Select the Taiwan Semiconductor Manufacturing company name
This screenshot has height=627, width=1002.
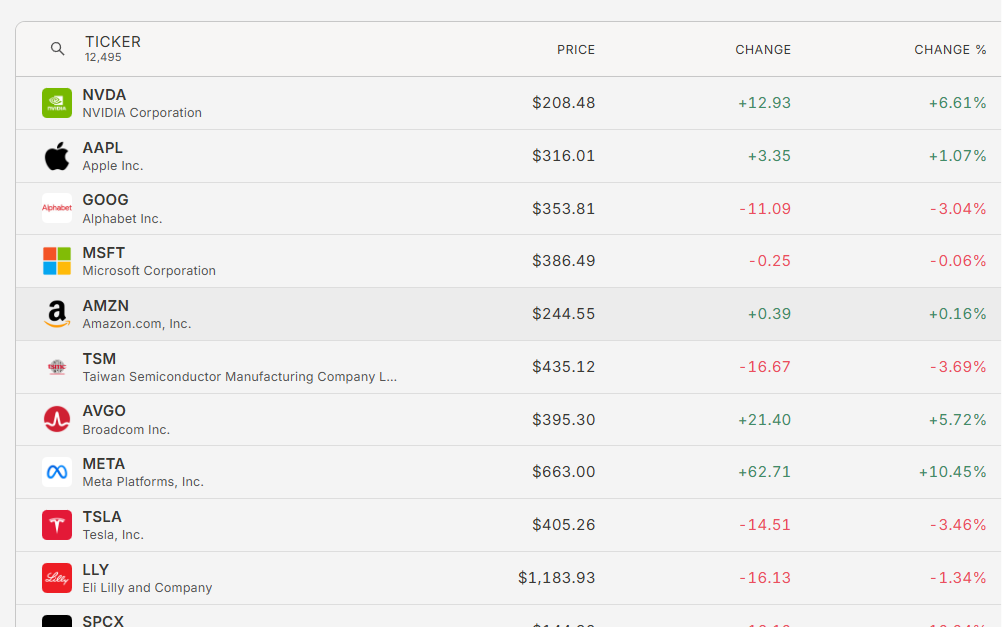(x=240, y=377)
